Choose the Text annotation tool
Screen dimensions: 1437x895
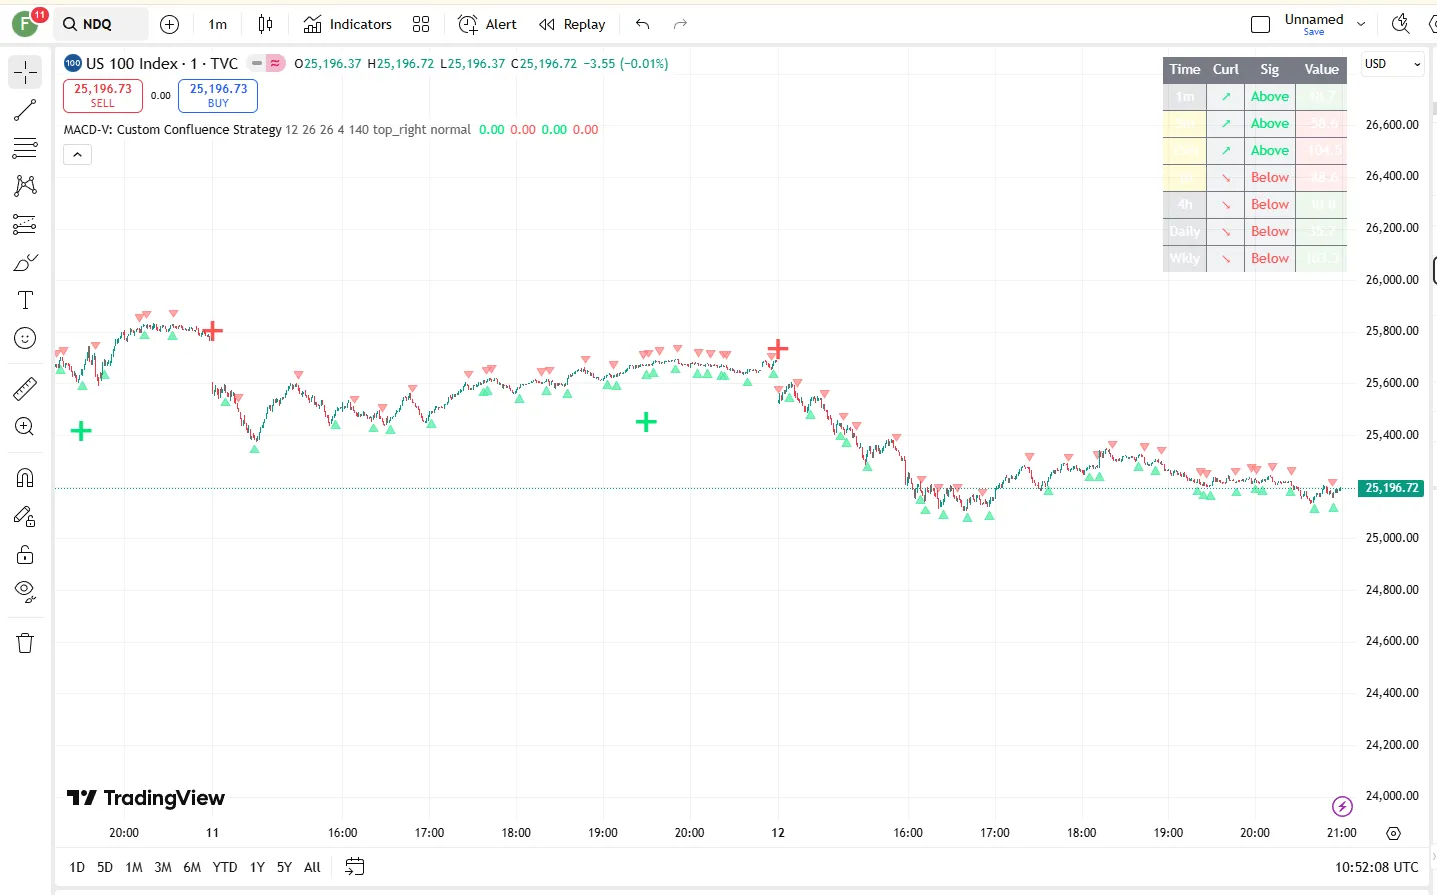point(25,301)
